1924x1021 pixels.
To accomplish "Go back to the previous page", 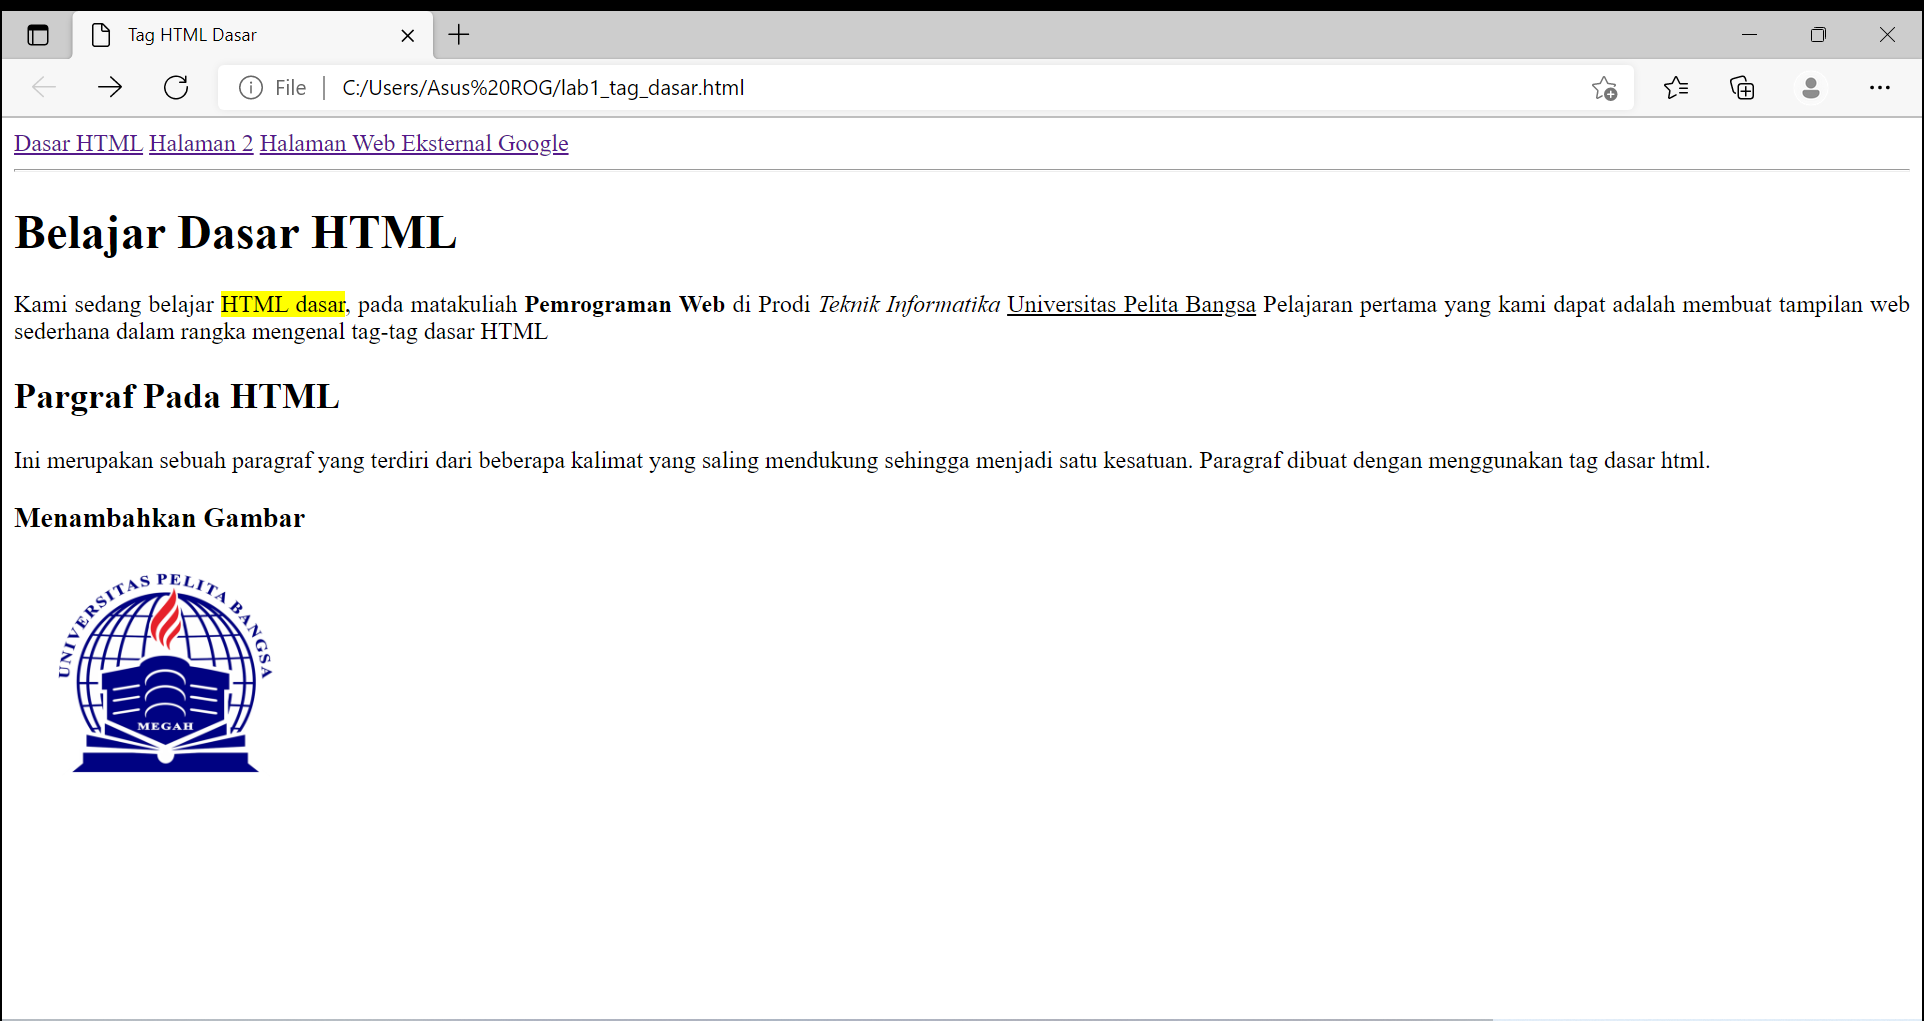I will (x=44, y=88).
